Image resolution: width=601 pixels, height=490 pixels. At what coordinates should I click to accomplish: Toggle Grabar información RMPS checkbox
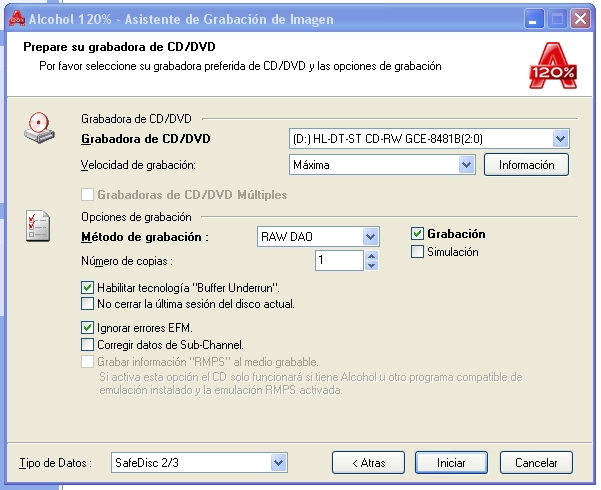(x=87, y=362)
